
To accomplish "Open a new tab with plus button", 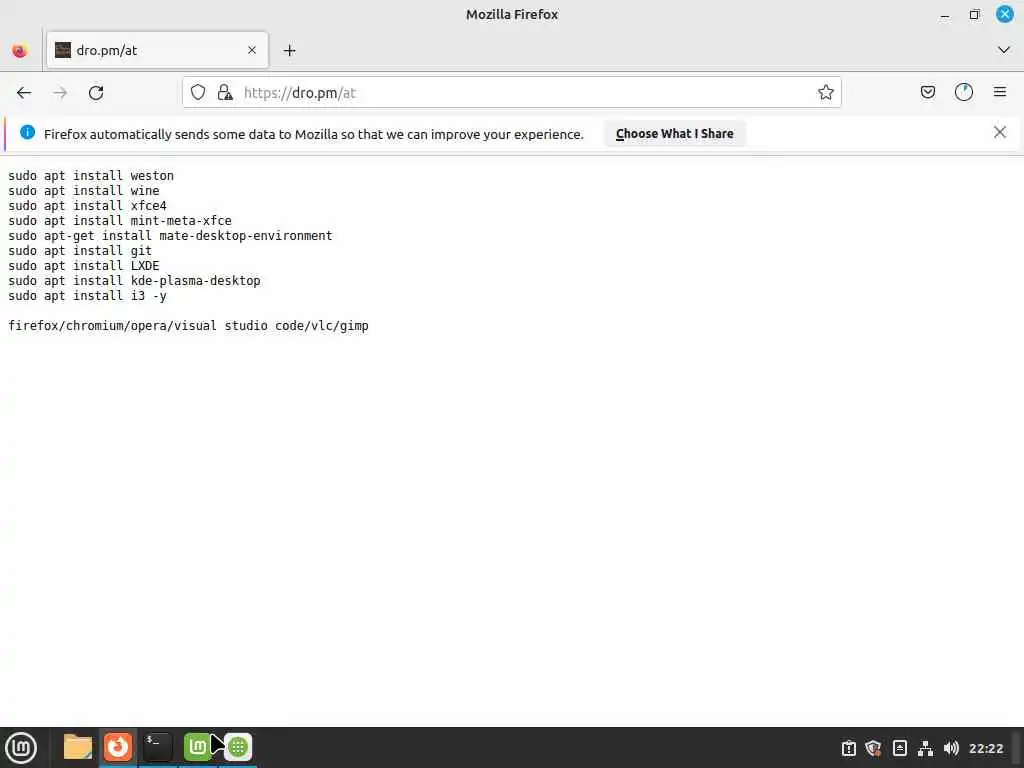I will click(289, 50).
